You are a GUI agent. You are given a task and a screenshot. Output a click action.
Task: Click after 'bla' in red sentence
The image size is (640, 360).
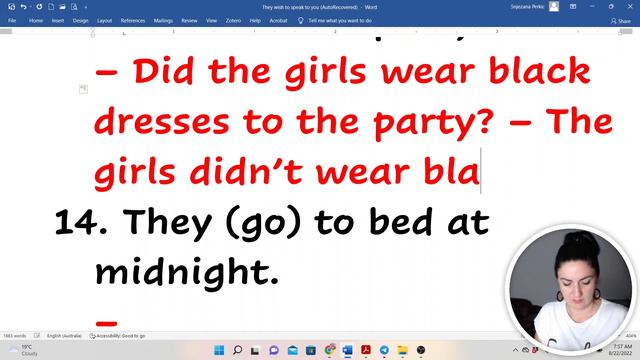click(481, 171)
